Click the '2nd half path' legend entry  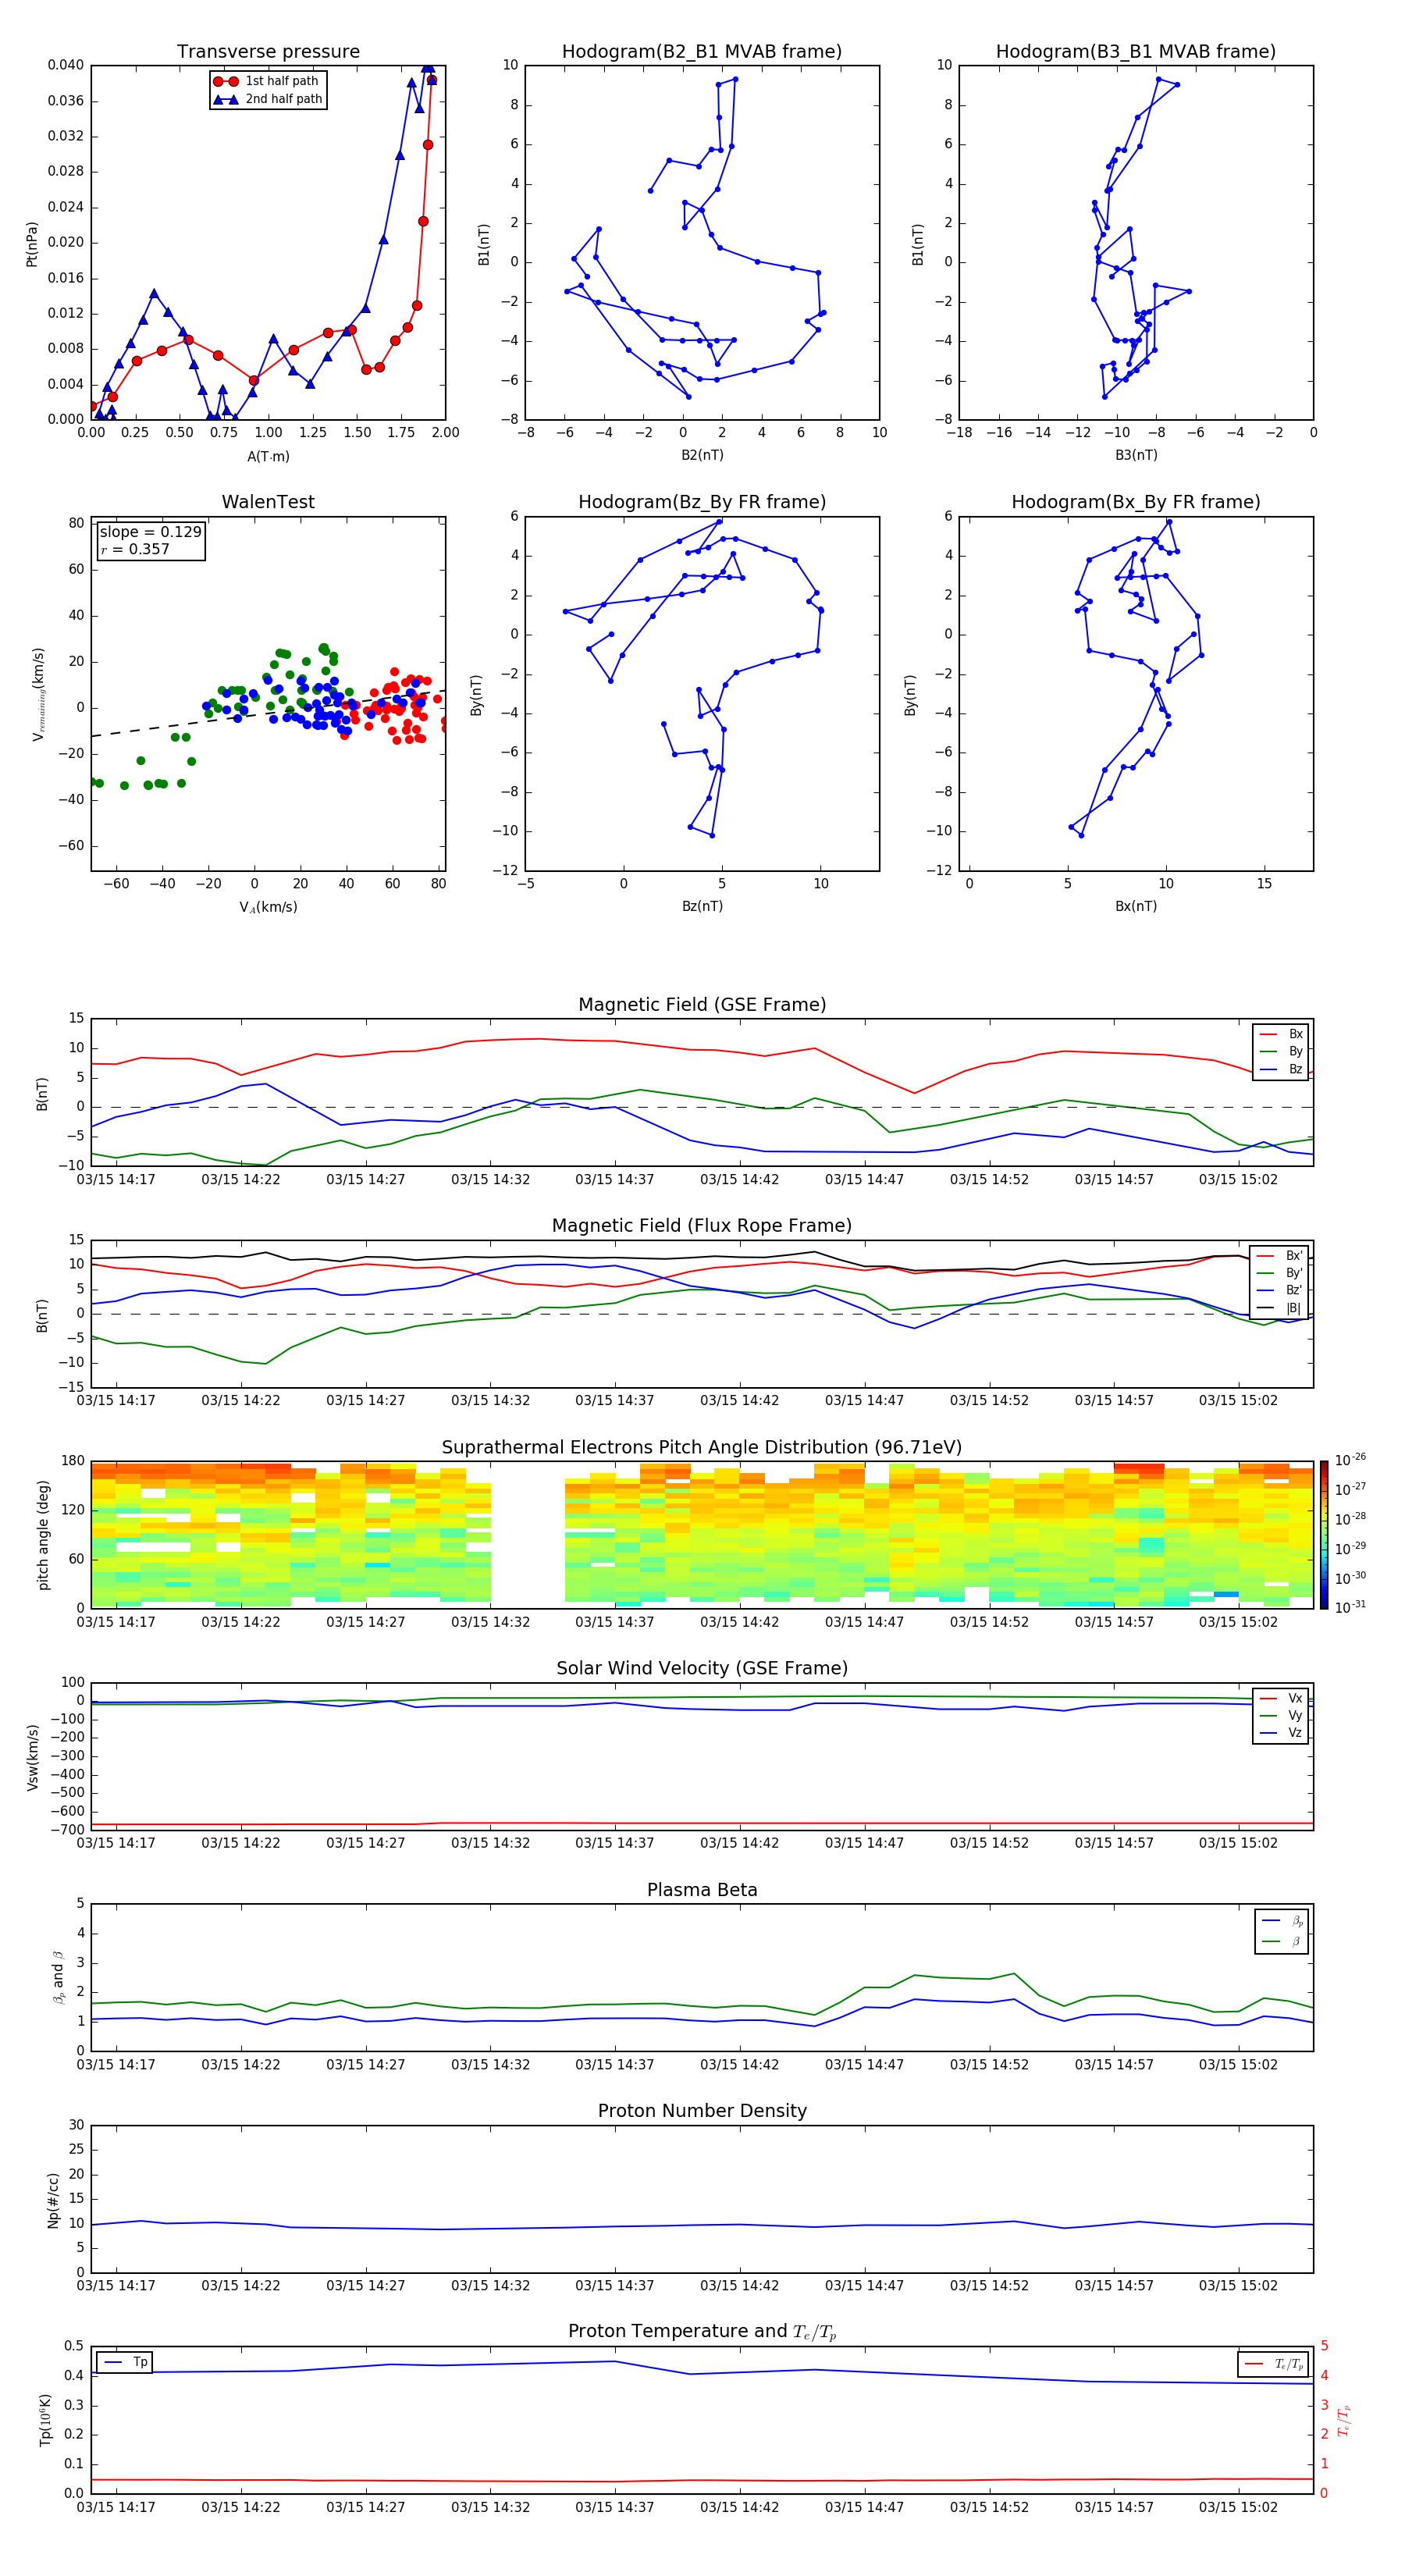click(x=269, y=99)
